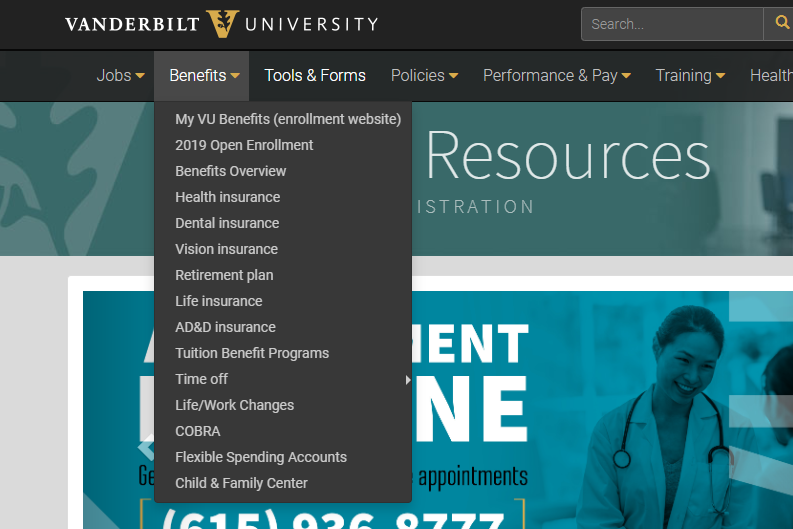Click the Vanderbilt University logo

click(x=222, y=24)
